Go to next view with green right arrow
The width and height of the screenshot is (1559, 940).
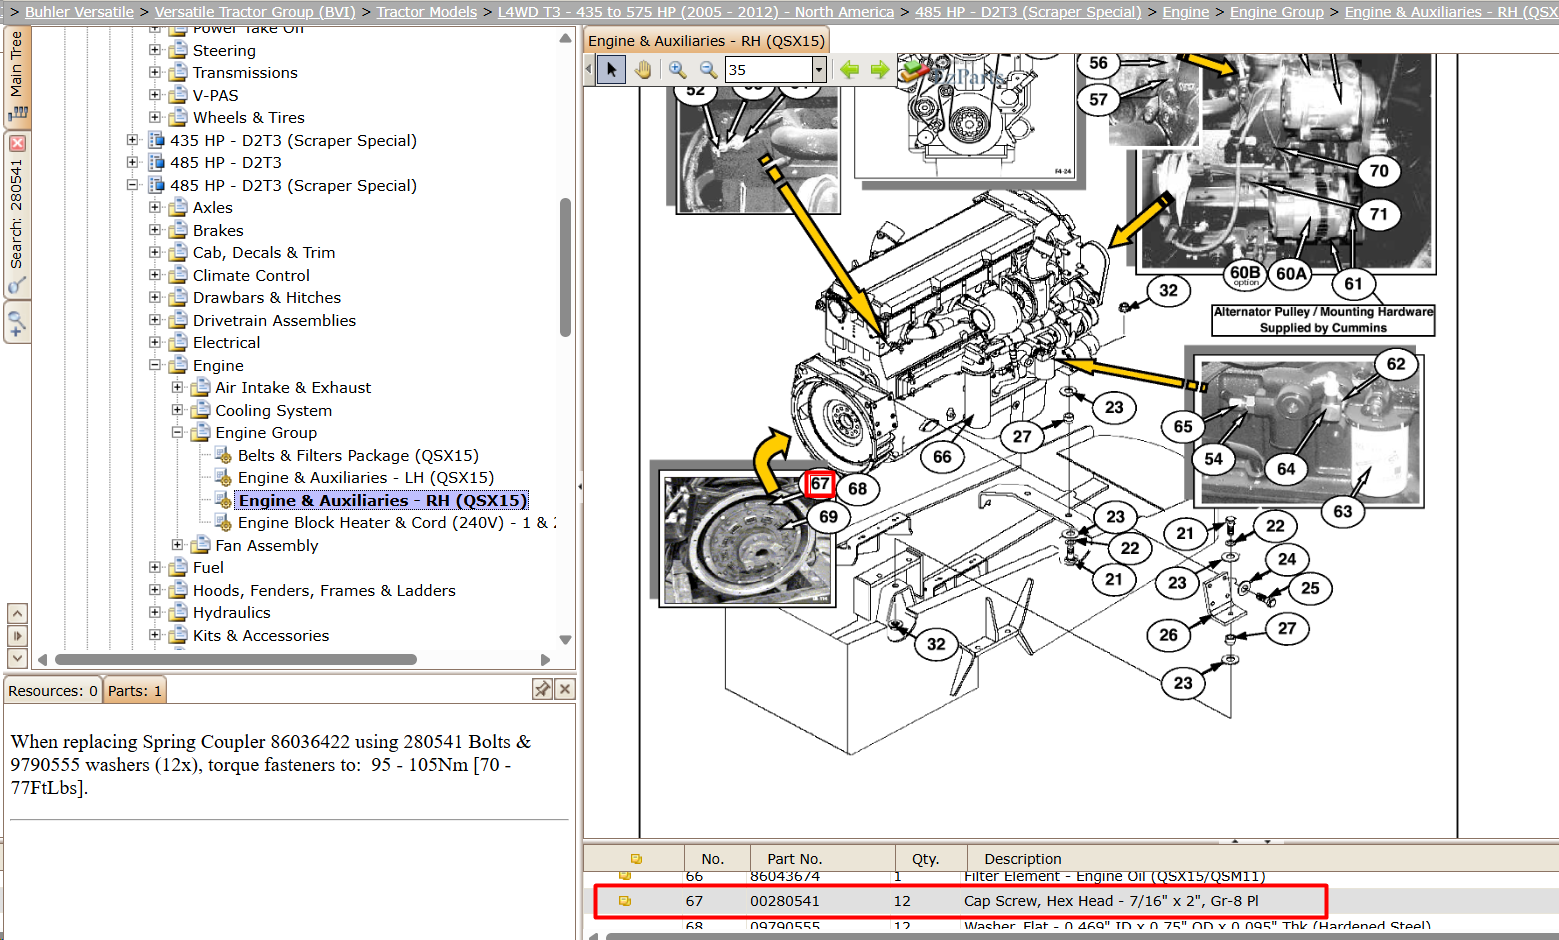879,69
